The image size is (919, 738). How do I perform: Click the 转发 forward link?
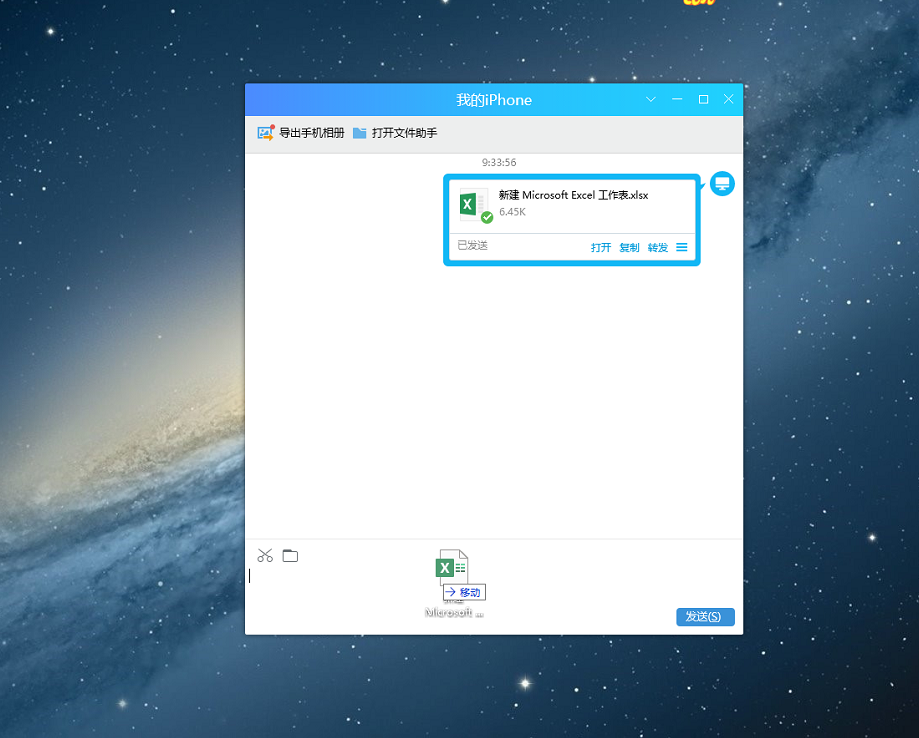click(658, 247)
